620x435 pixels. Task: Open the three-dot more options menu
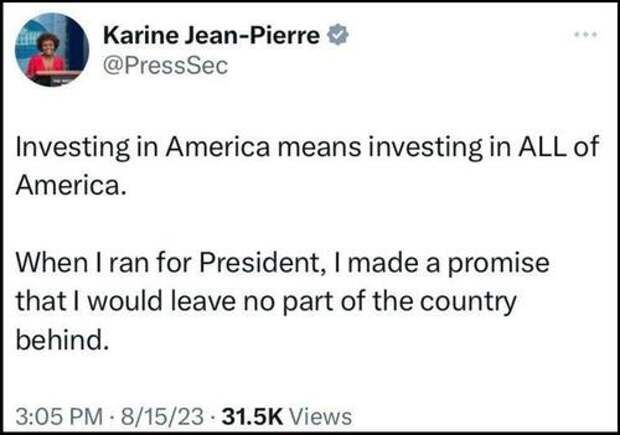click(586, 35)
